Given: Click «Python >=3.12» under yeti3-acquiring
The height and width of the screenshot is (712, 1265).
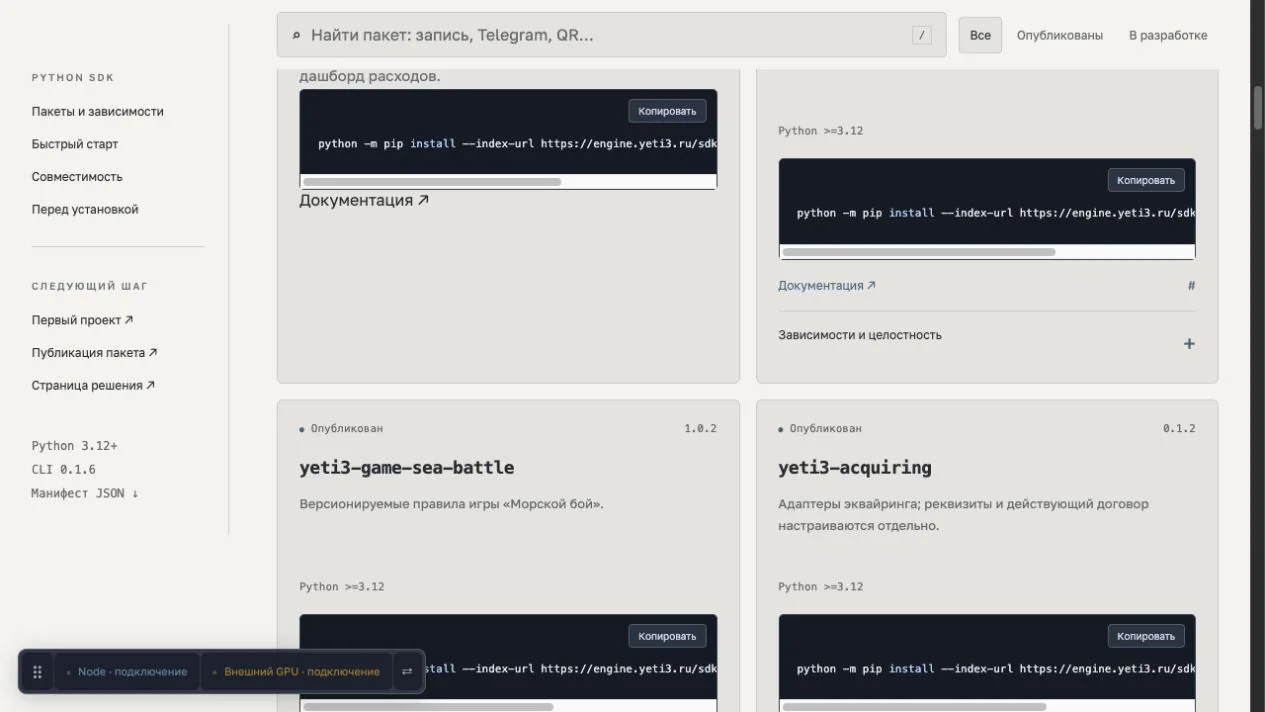Looking at the screenshot, I should [821, 587].
